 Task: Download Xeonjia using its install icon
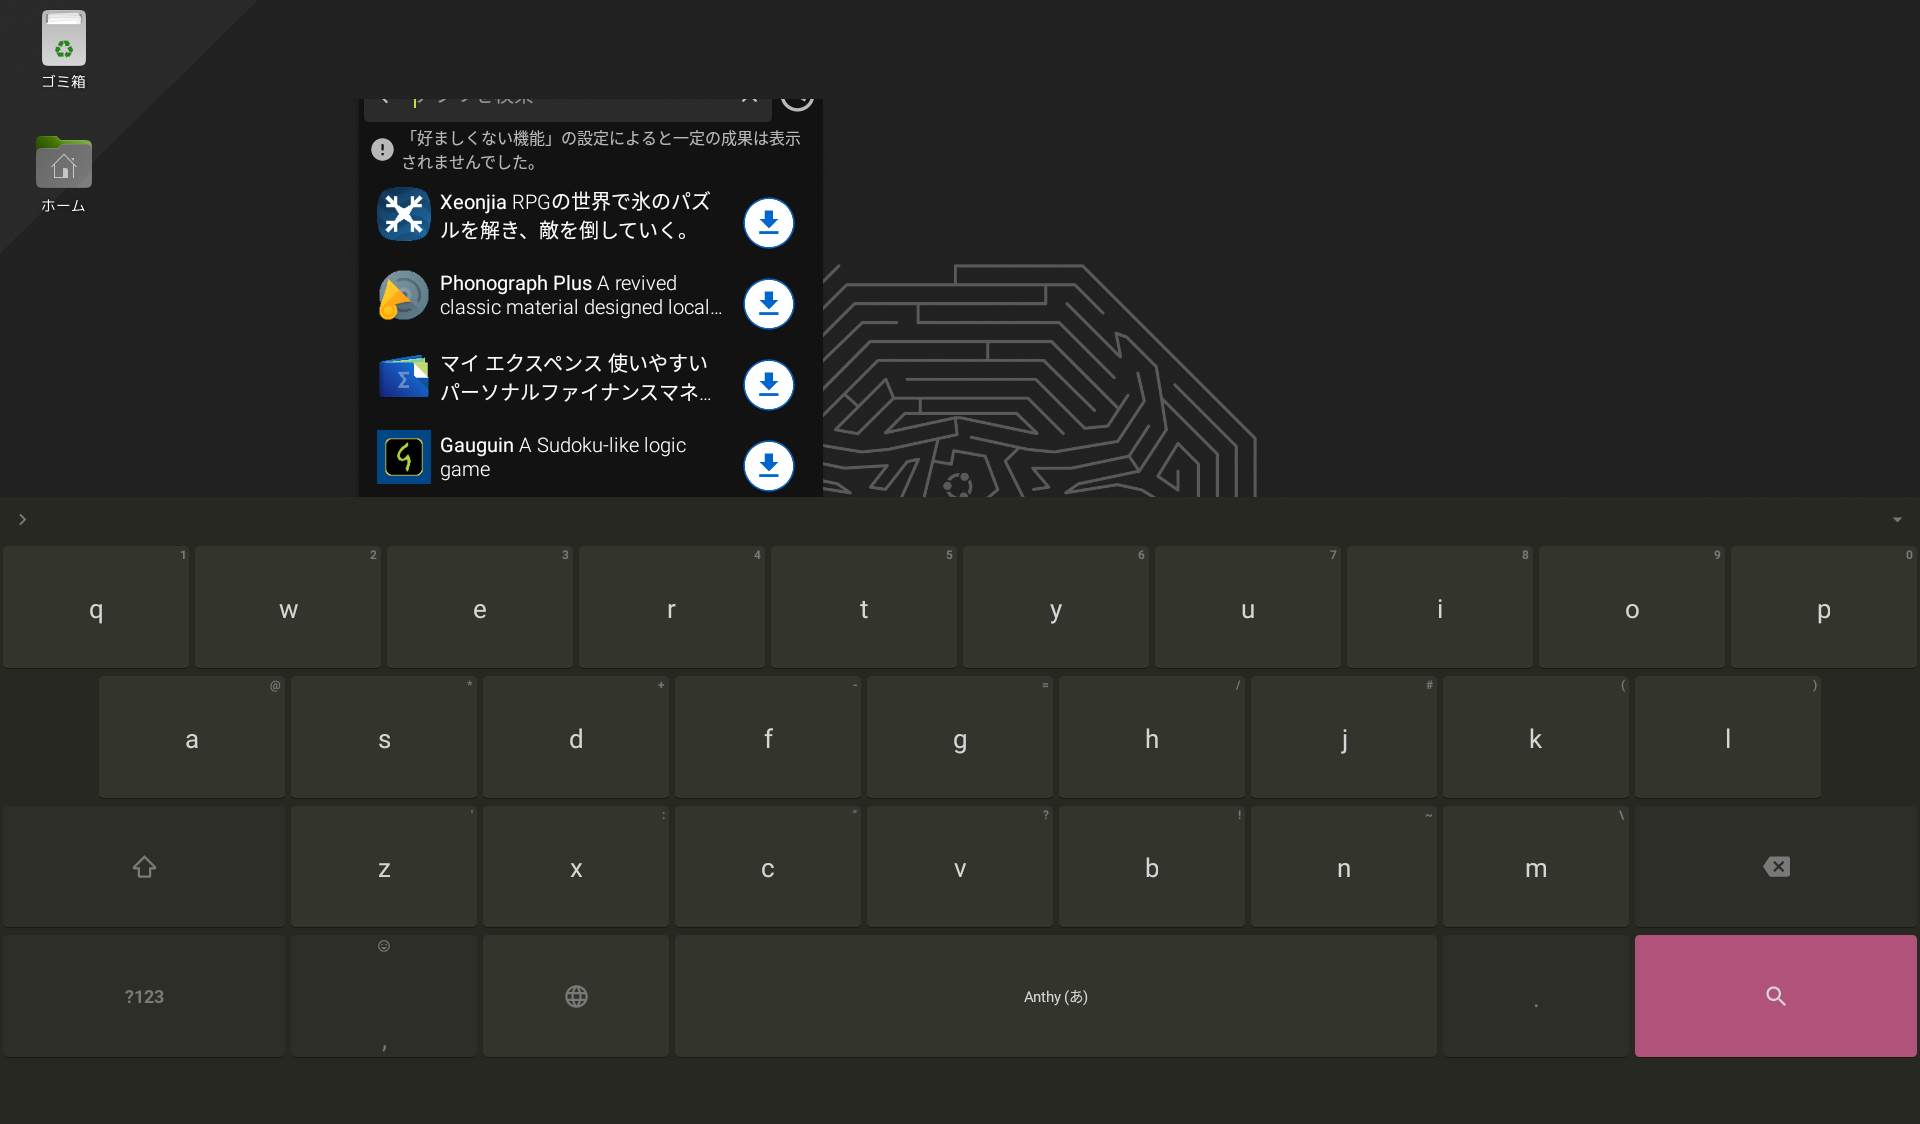[768, 222]
